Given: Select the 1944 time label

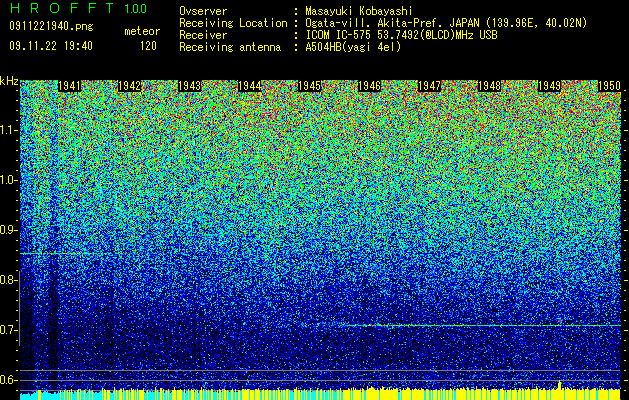Looking at the screenshot, I should tap(250, 86).
